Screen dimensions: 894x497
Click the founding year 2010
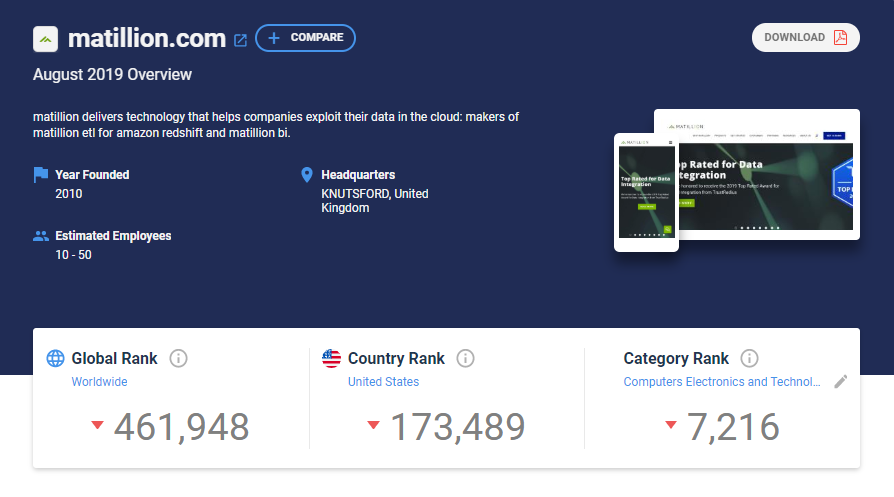(x=68, y=194)
